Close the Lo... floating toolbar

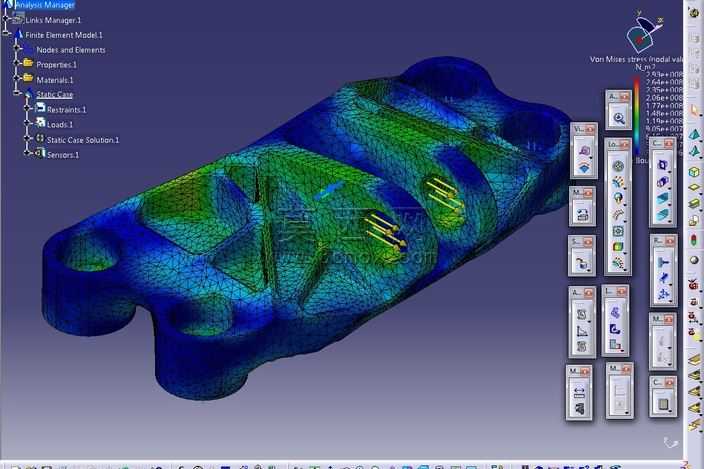(625, 145)
